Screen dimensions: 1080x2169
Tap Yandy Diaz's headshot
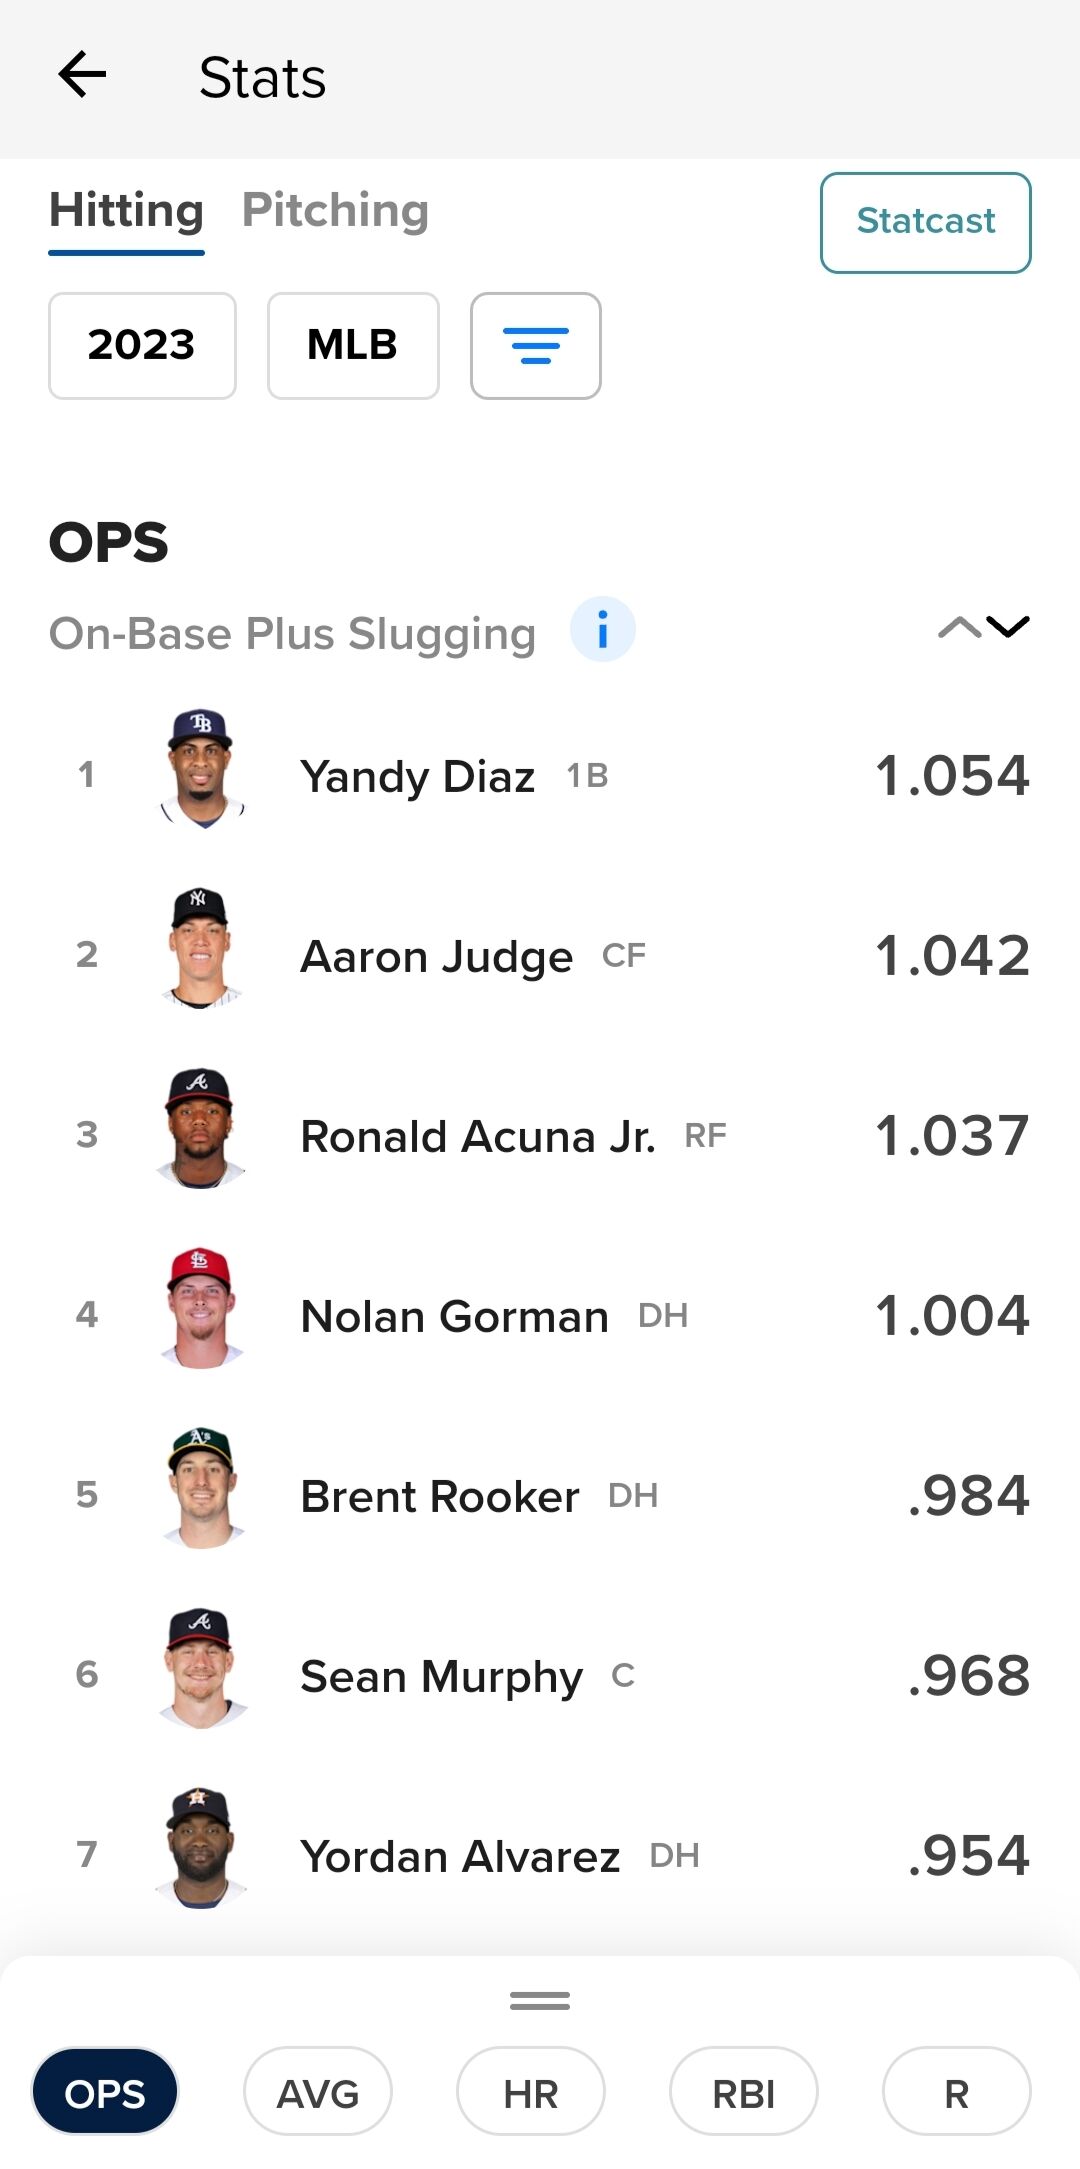click(202, 769)
